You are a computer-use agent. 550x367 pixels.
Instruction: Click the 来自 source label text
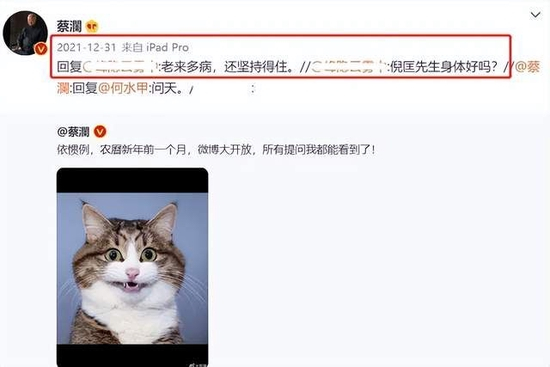(x=132, y=47)
